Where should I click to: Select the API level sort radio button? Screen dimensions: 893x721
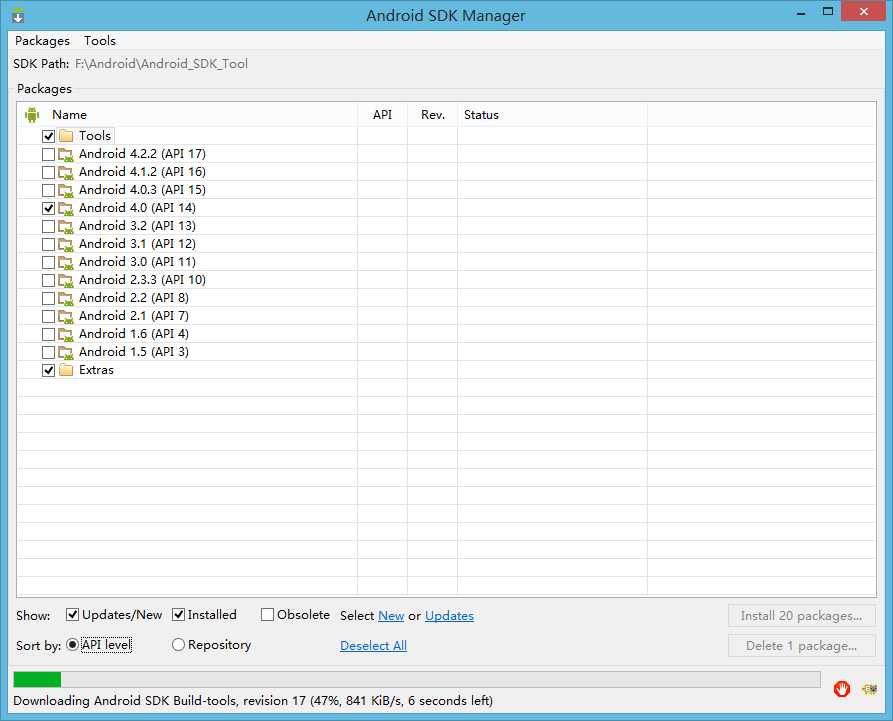click(x=72, y=645)
